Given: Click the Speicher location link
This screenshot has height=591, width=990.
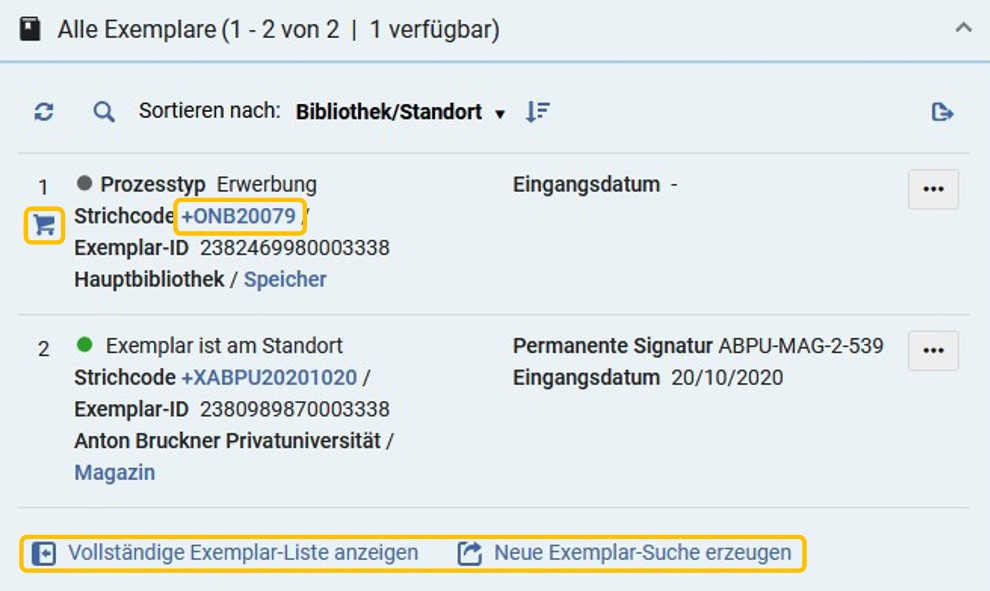Looking at the screenshot, I should pos(285,279).
